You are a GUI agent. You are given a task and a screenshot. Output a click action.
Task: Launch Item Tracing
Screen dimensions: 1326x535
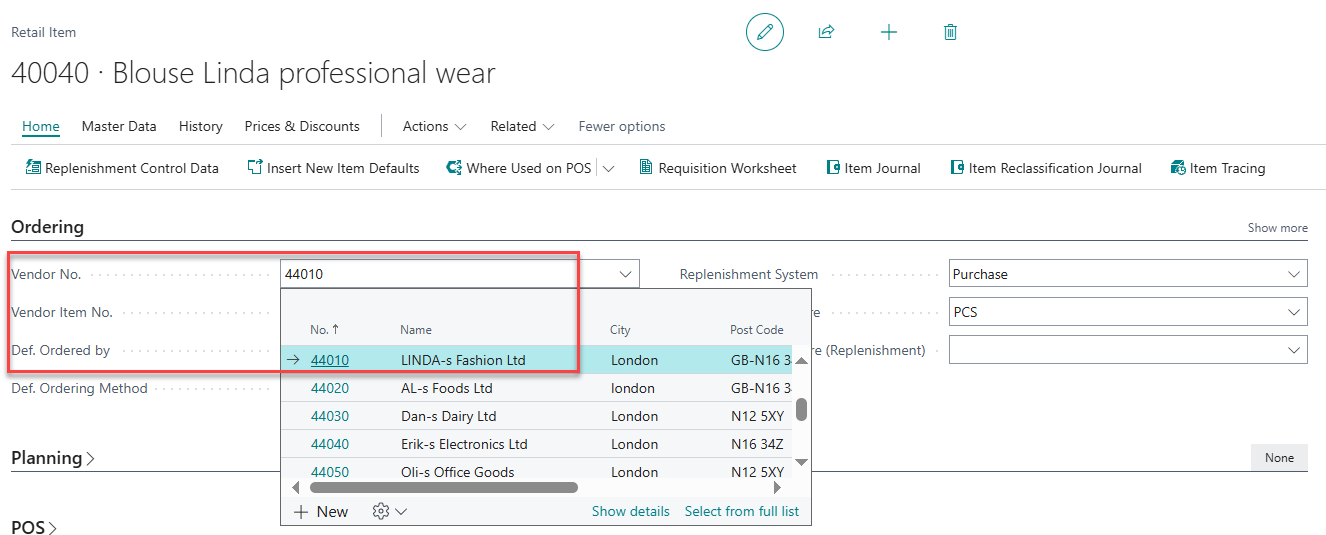[x=1217, y=168]
